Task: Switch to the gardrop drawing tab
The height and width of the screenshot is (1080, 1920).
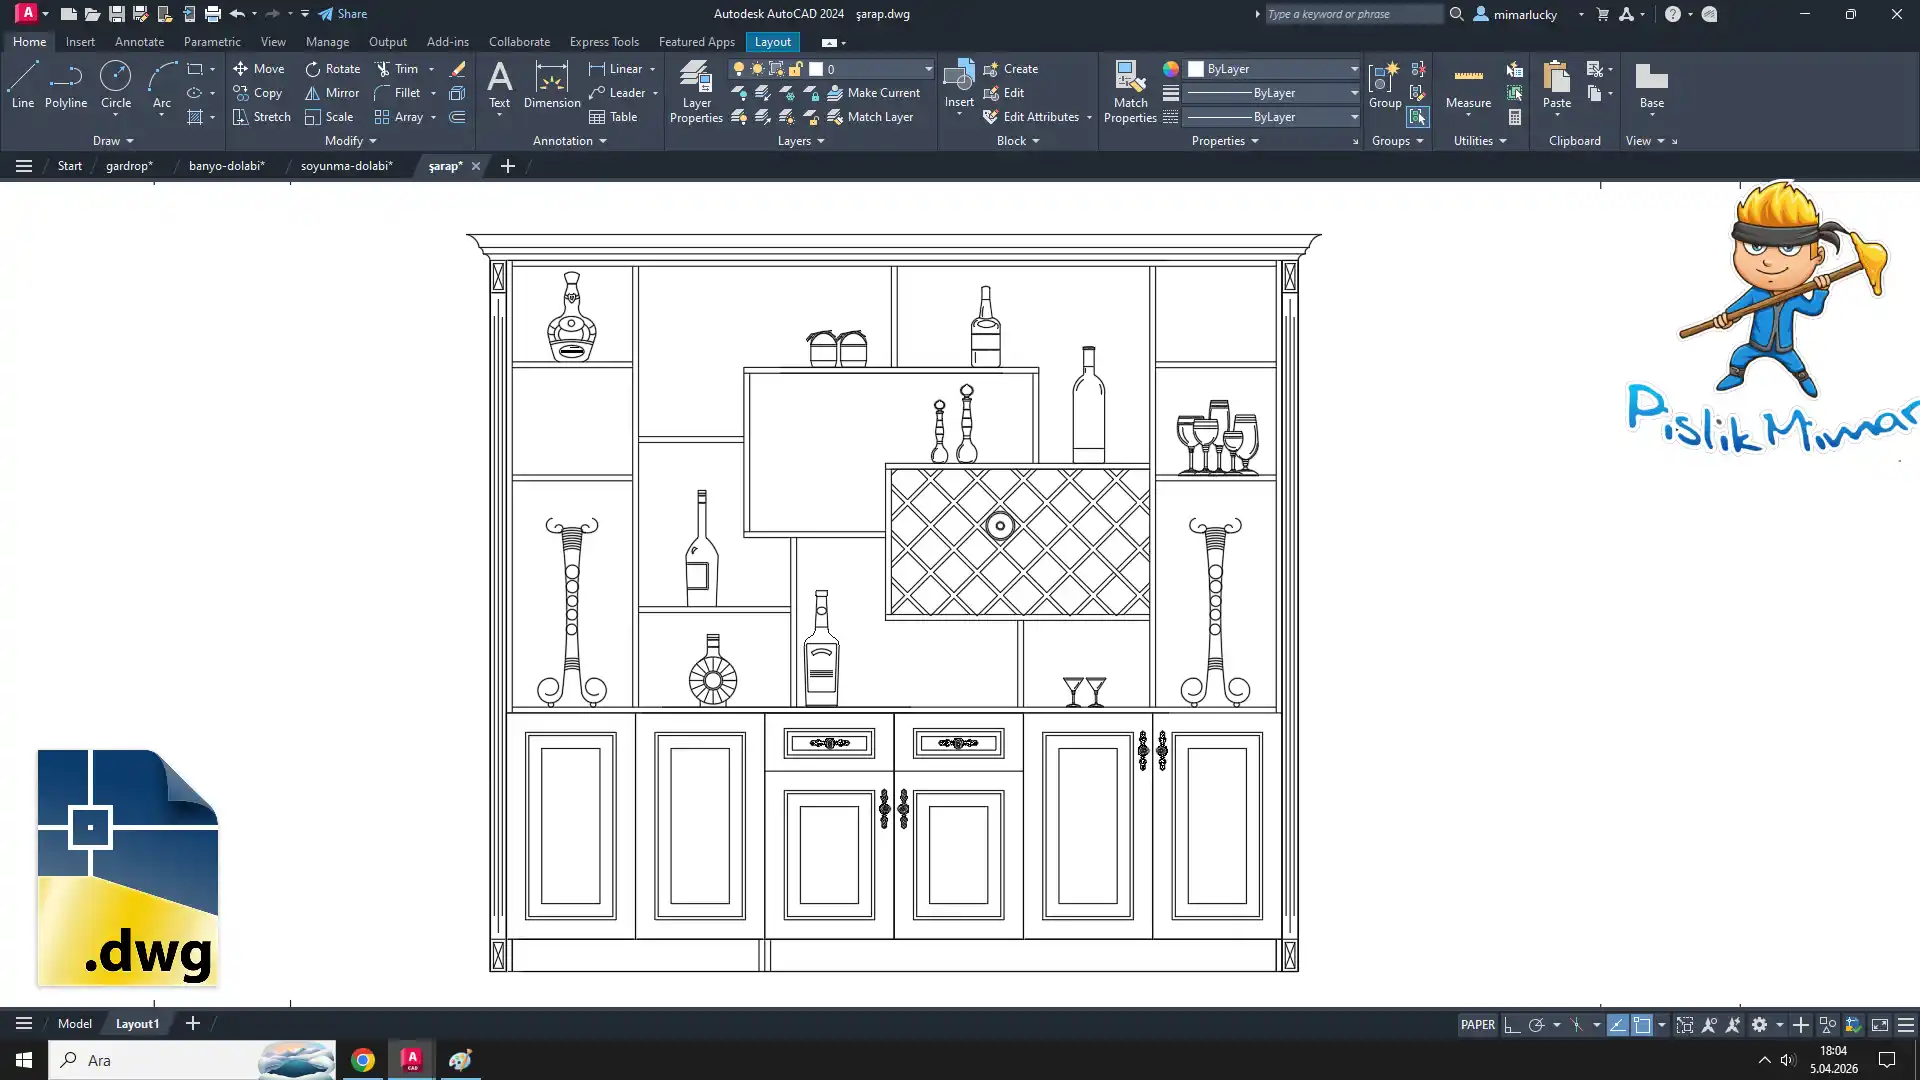Action: (x=129, y=166)
